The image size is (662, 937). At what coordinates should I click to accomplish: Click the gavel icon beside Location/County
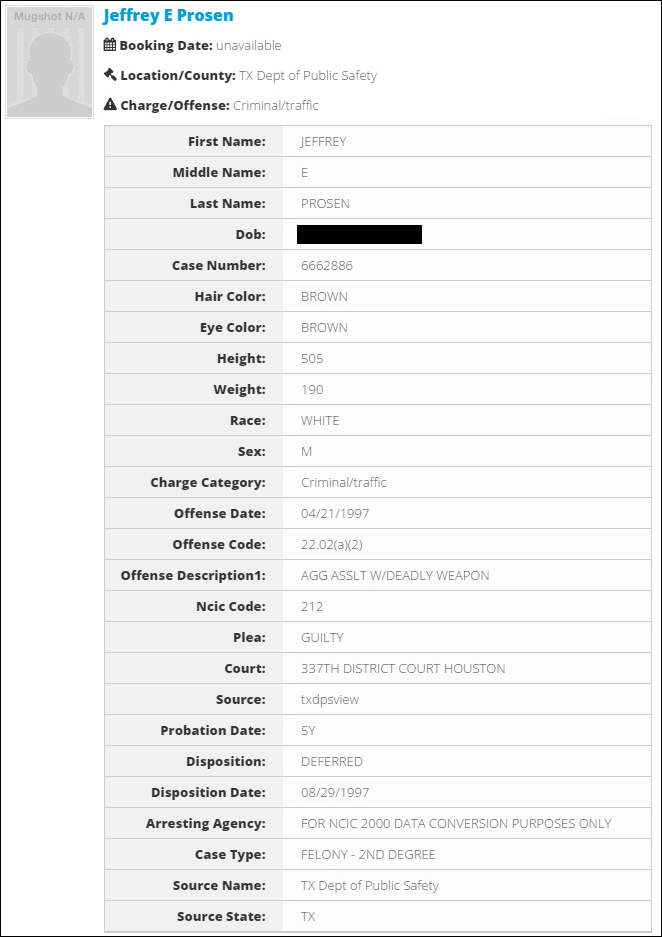pos(109,75)
